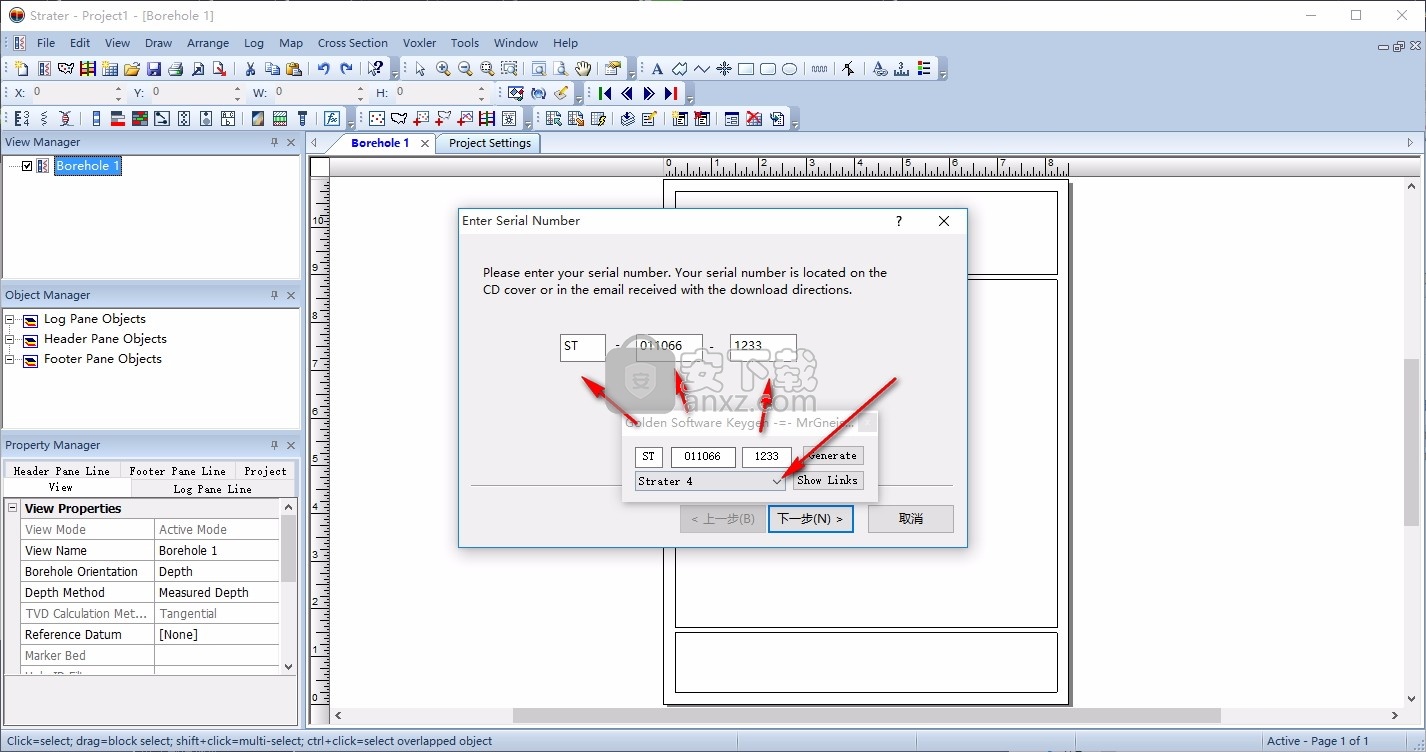Click the Show Links button
The width and height of the screenshot is (1426, 752).
(827, 481)
